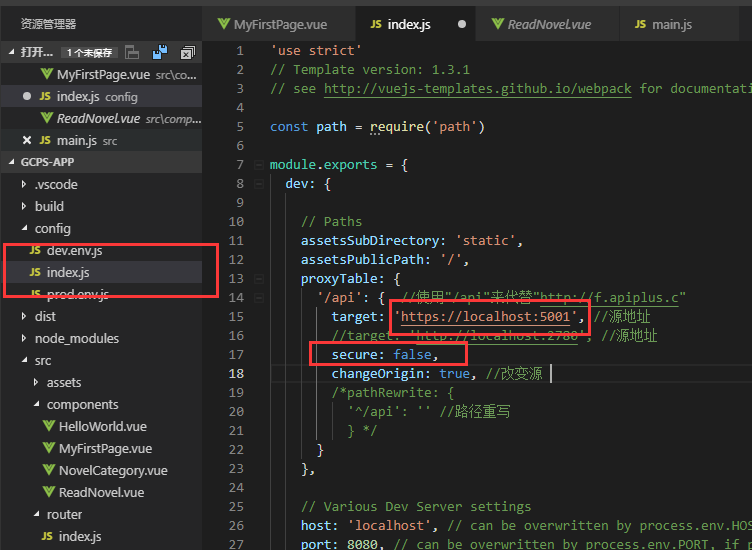This screenshot has height=550, width=752.
Task: Open the vuejs-templates webpack link
Action: (x=478, y=89)
